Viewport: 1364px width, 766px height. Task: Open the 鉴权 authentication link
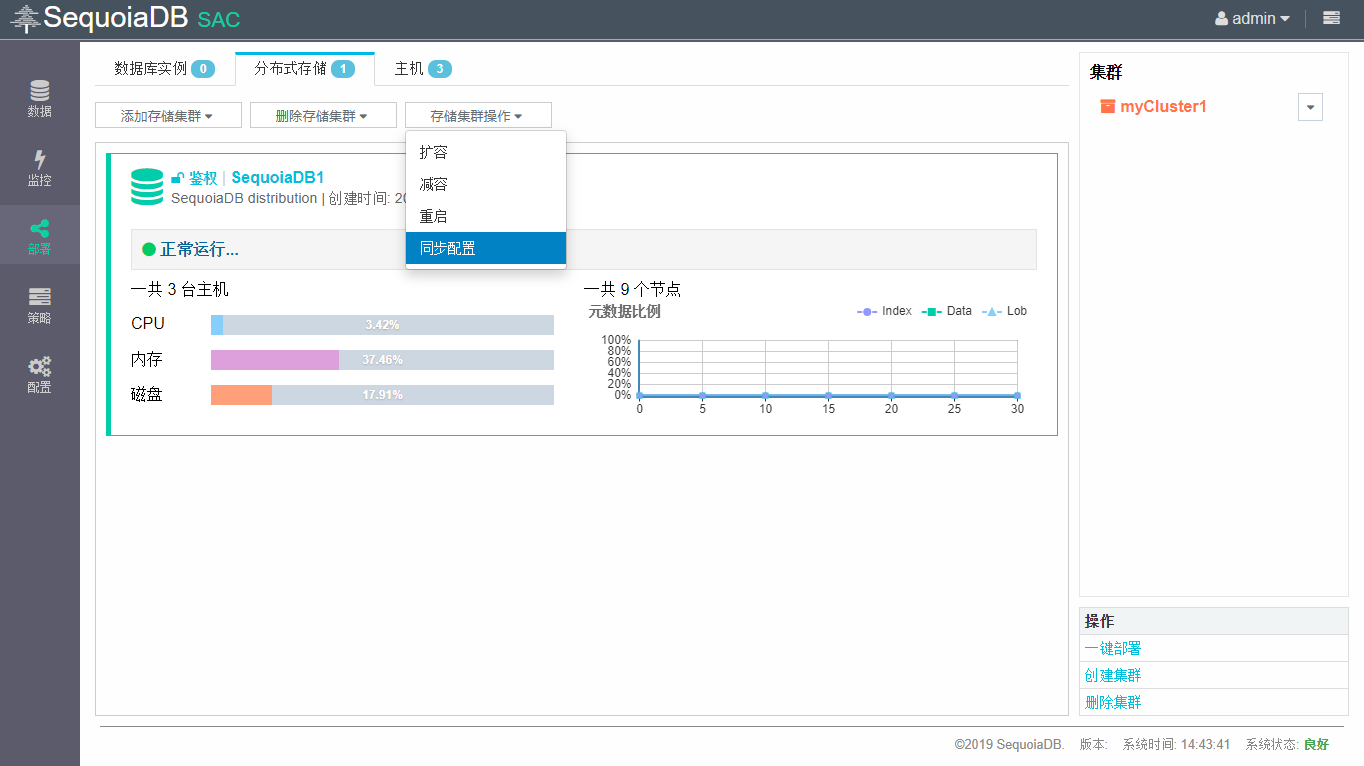point(203,178)
